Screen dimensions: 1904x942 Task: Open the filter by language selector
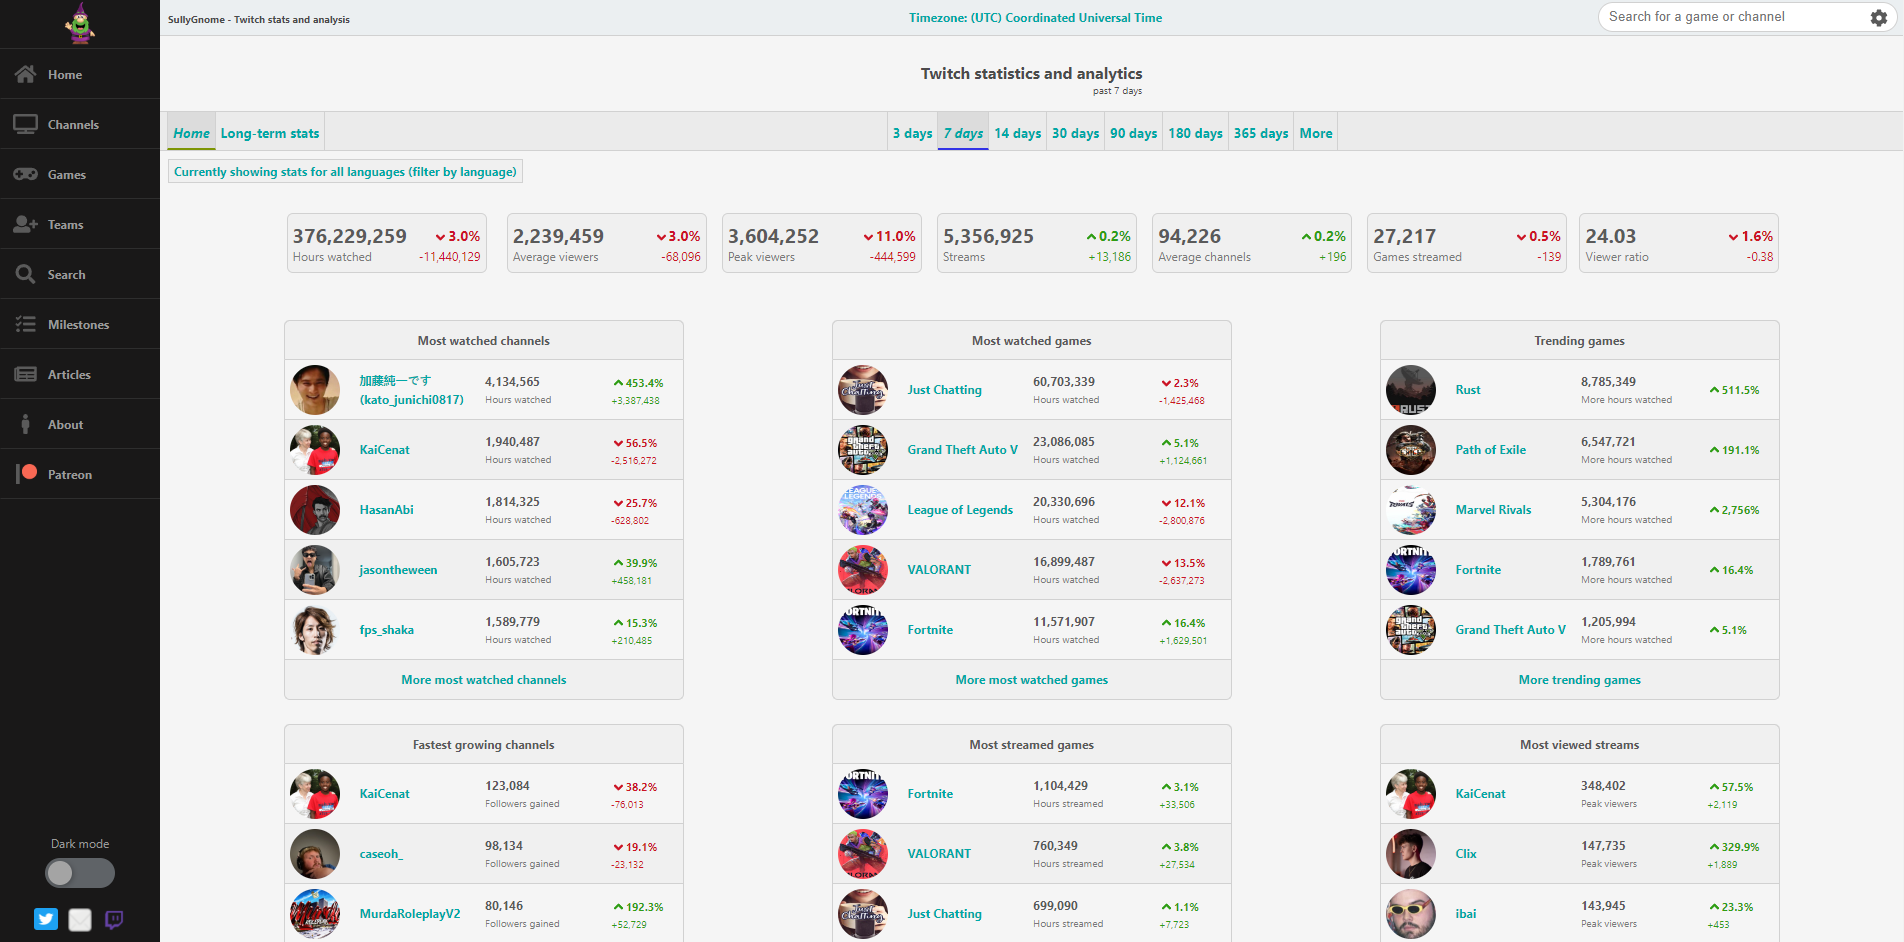coord(345,172)
